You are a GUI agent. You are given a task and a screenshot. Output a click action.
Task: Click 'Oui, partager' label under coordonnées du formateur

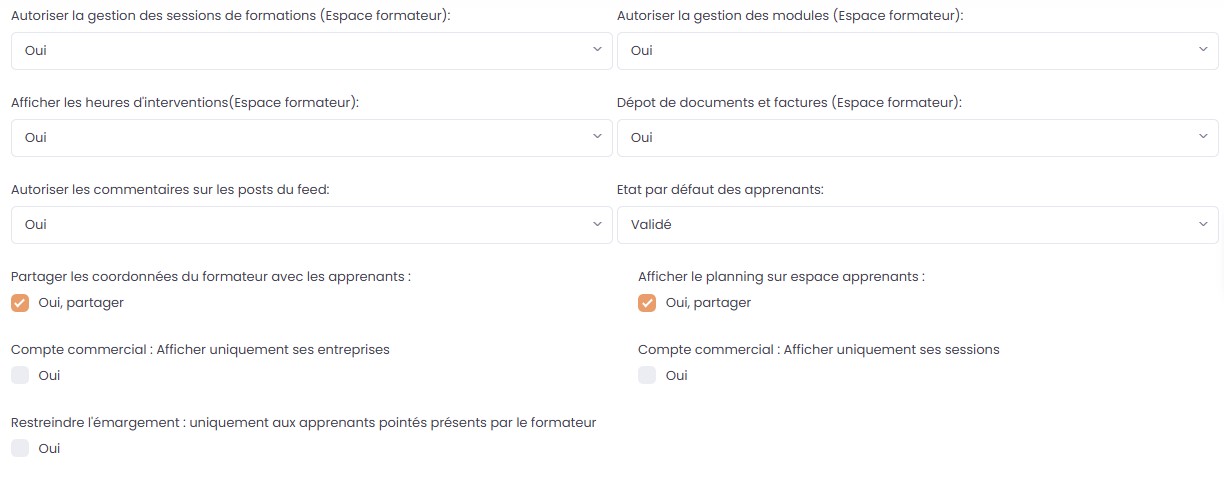pos(81,303)
